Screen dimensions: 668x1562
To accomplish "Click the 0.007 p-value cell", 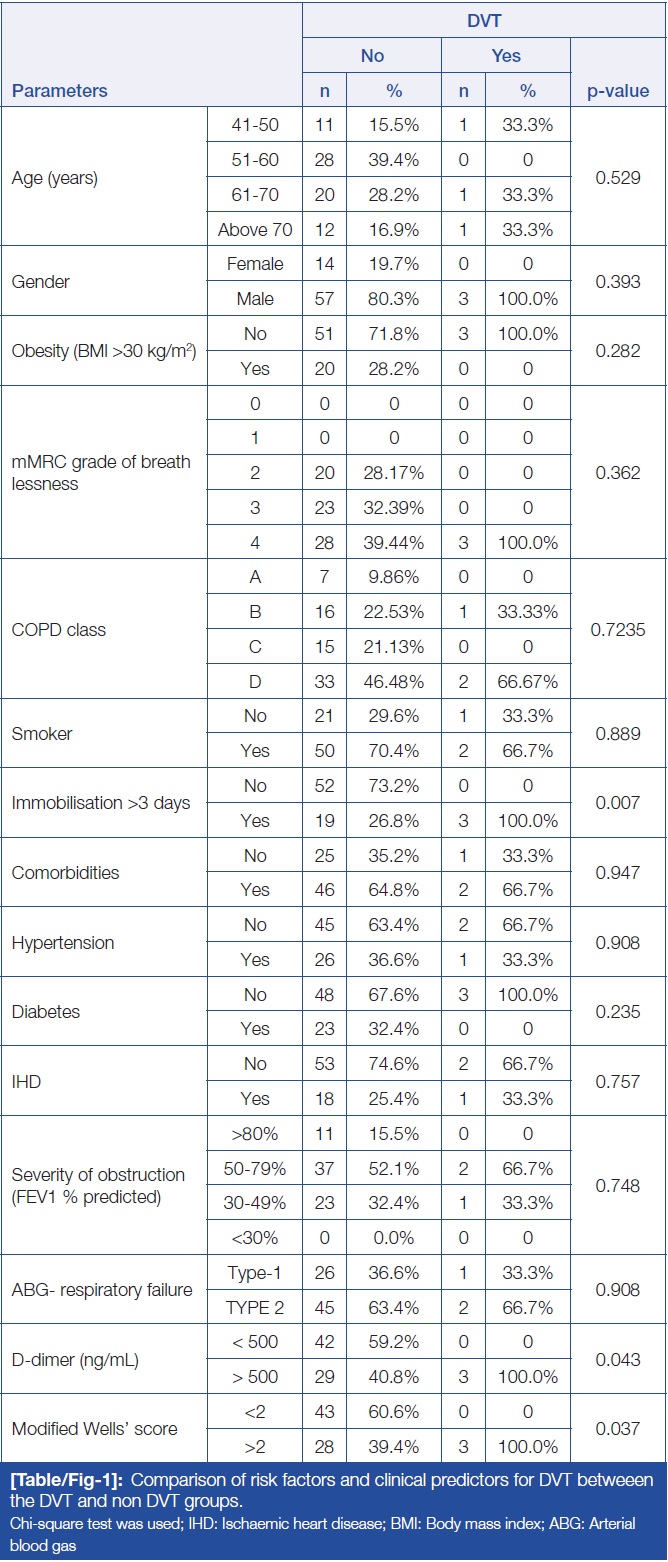I will click(617, 803).
